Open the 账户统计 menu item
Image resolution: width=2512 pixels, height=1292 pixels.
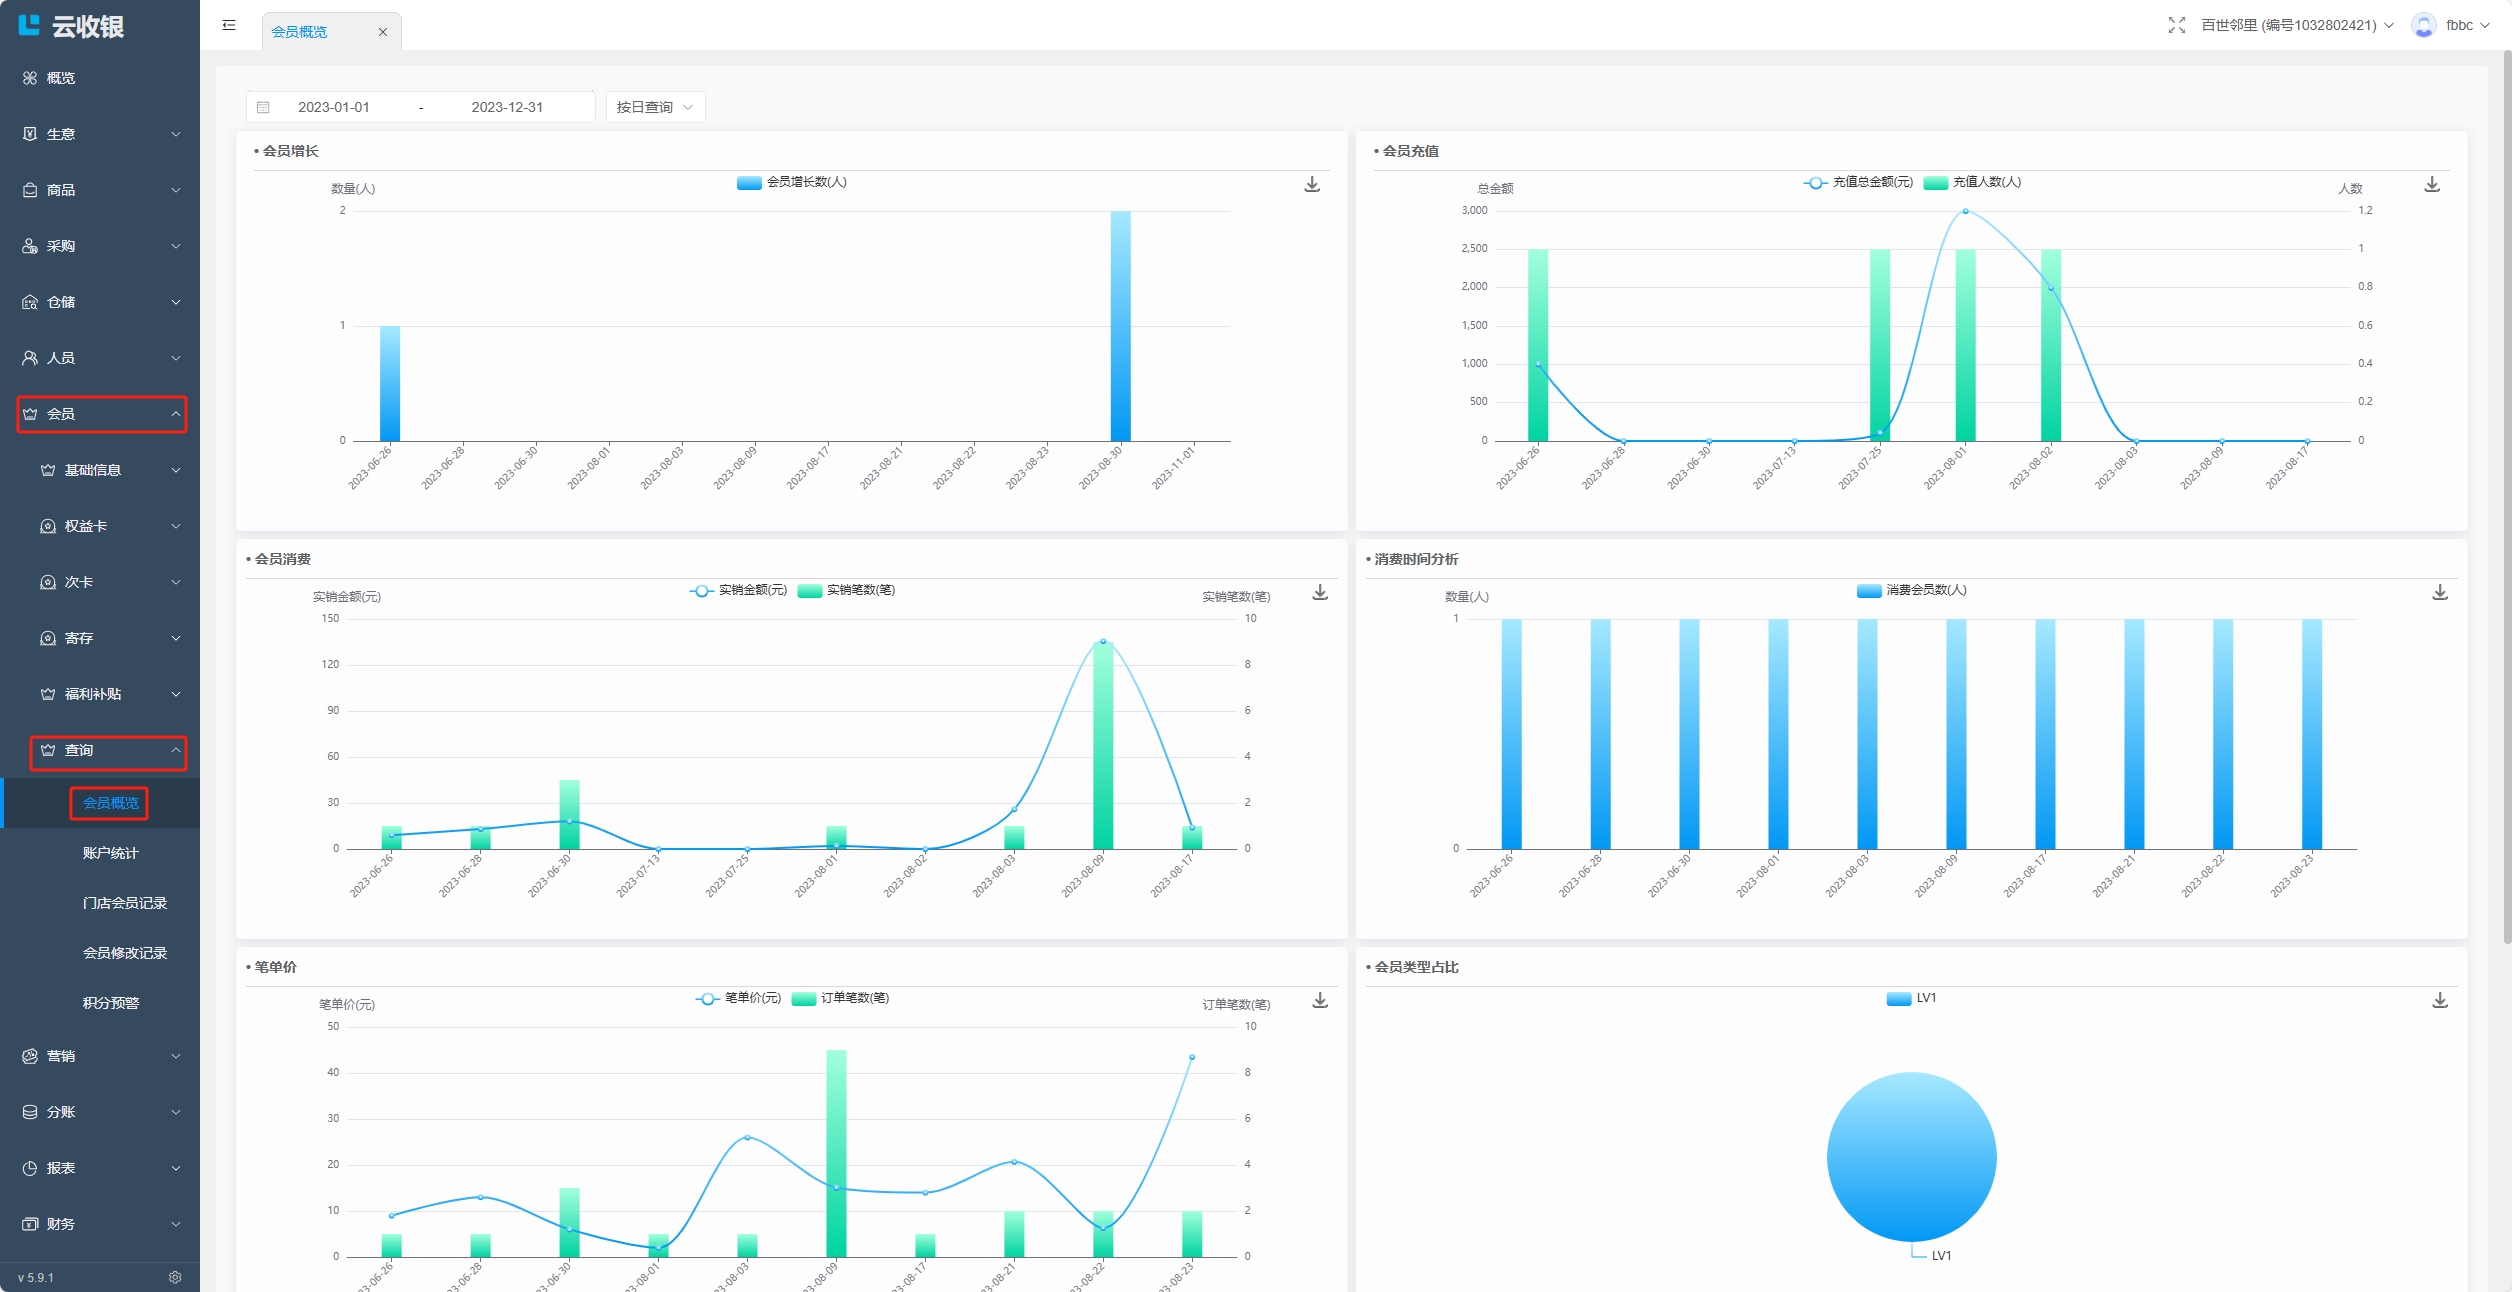pyautogui.click(x=110, y=853)
